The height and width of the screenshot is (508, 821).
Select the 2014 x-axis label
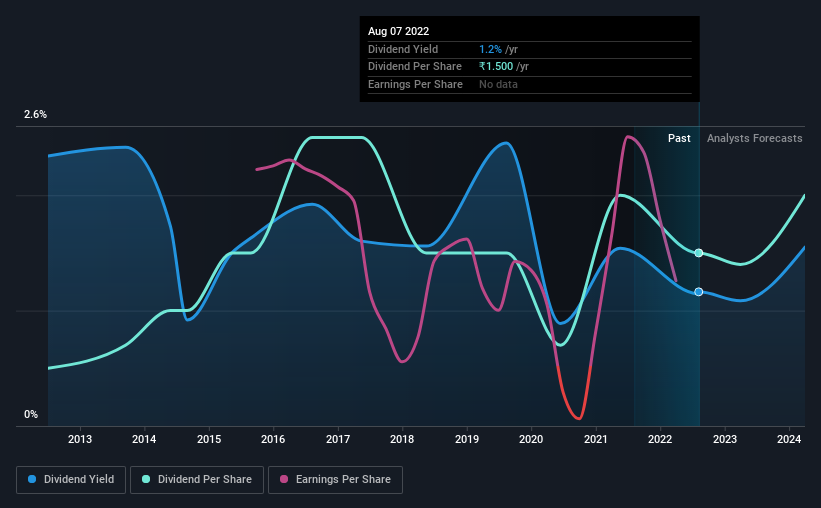pyautogui.click(x=144, y=439)
